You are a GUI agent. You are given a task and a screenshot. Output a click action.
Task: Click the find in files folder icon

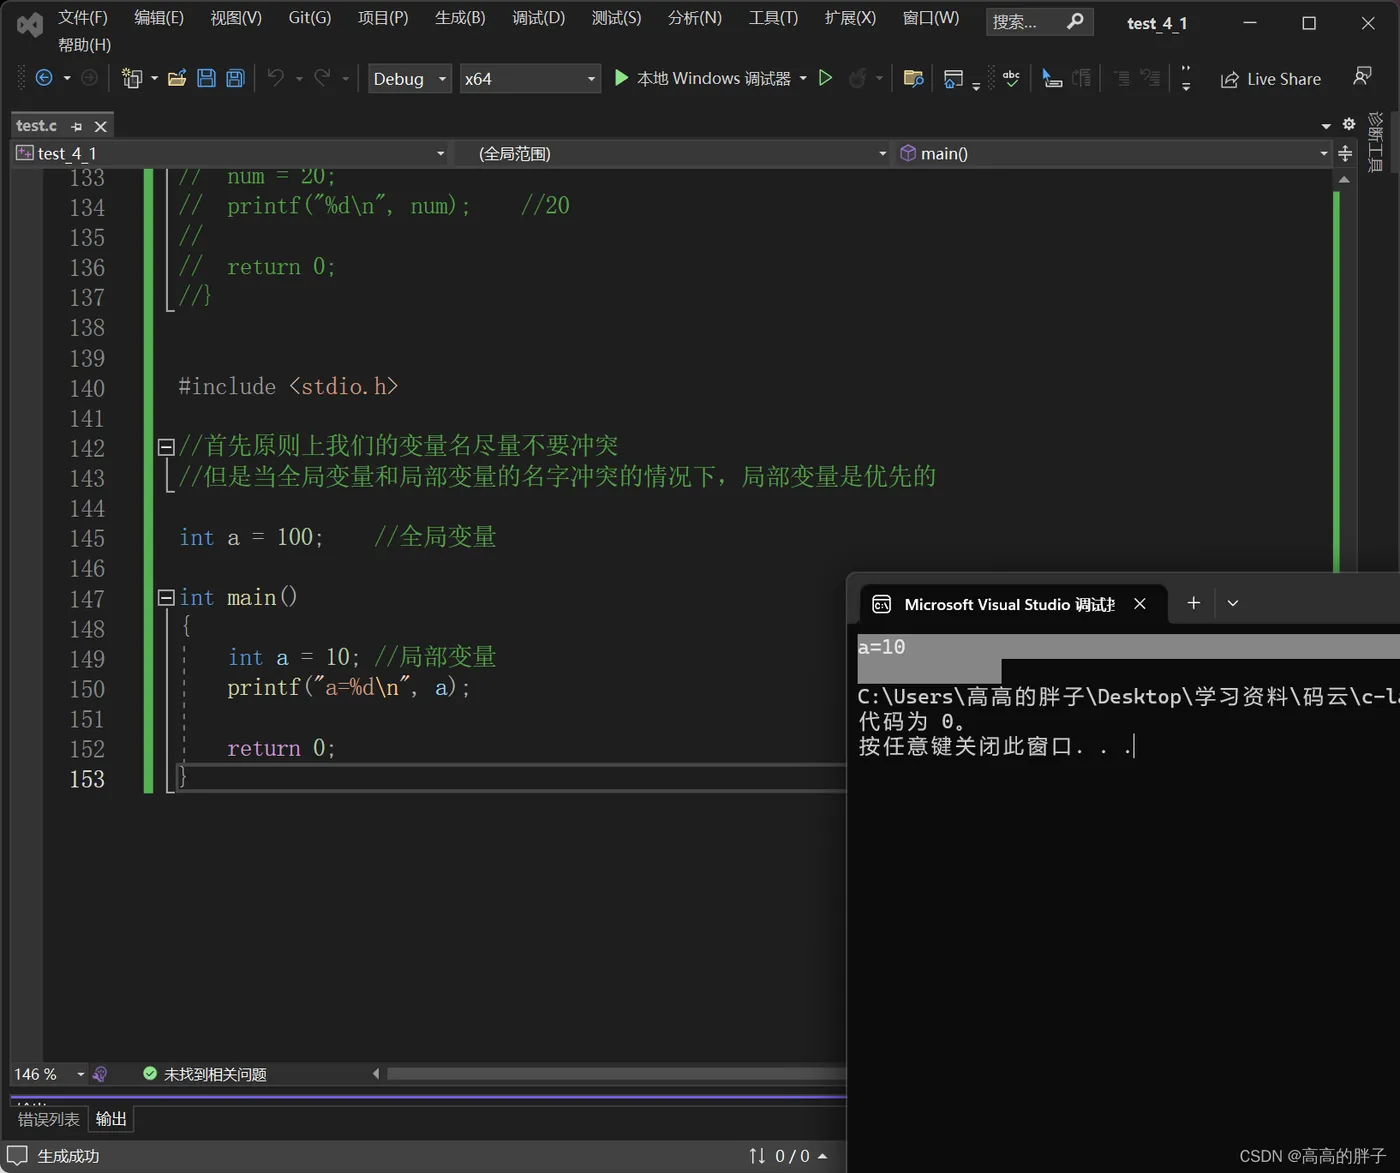913,78
